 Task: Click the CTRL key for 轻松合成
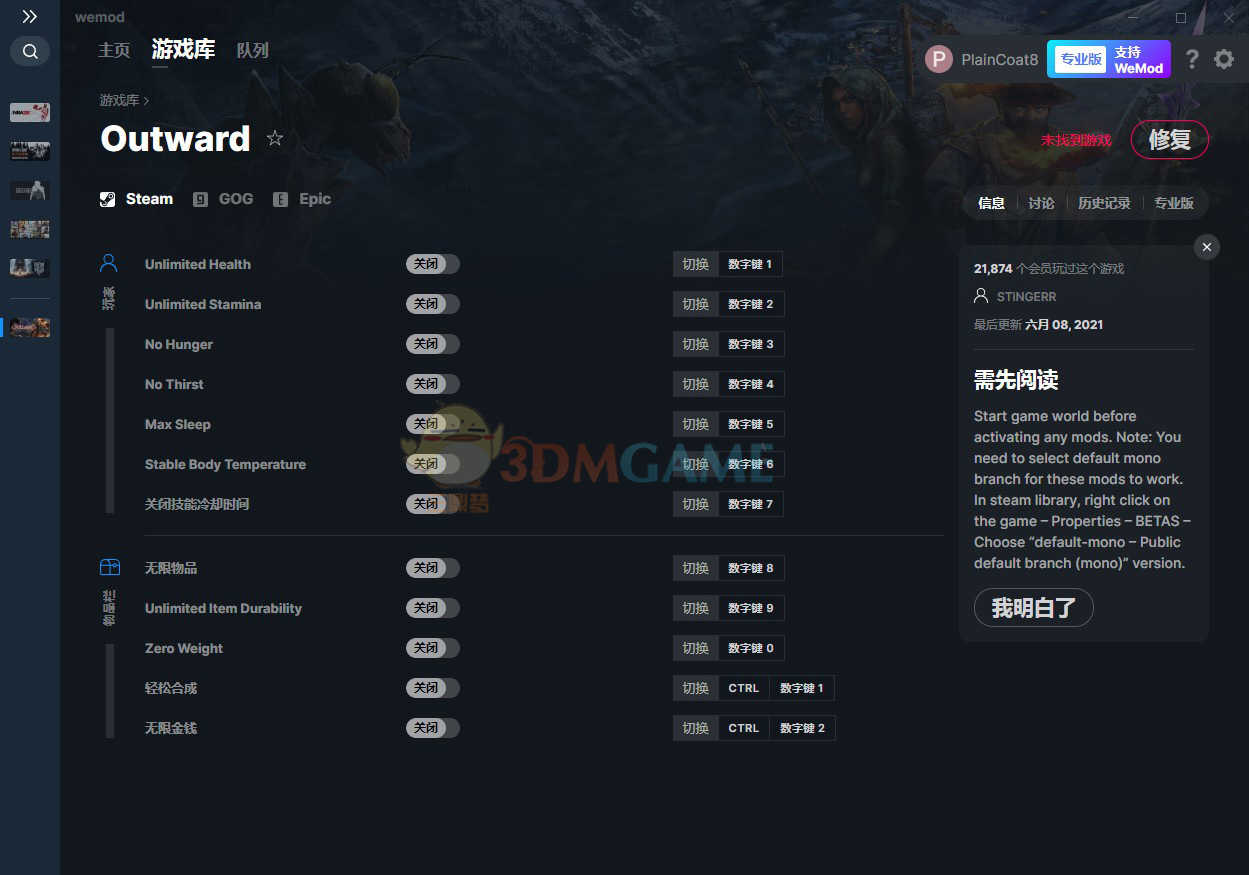click(744, 688)
